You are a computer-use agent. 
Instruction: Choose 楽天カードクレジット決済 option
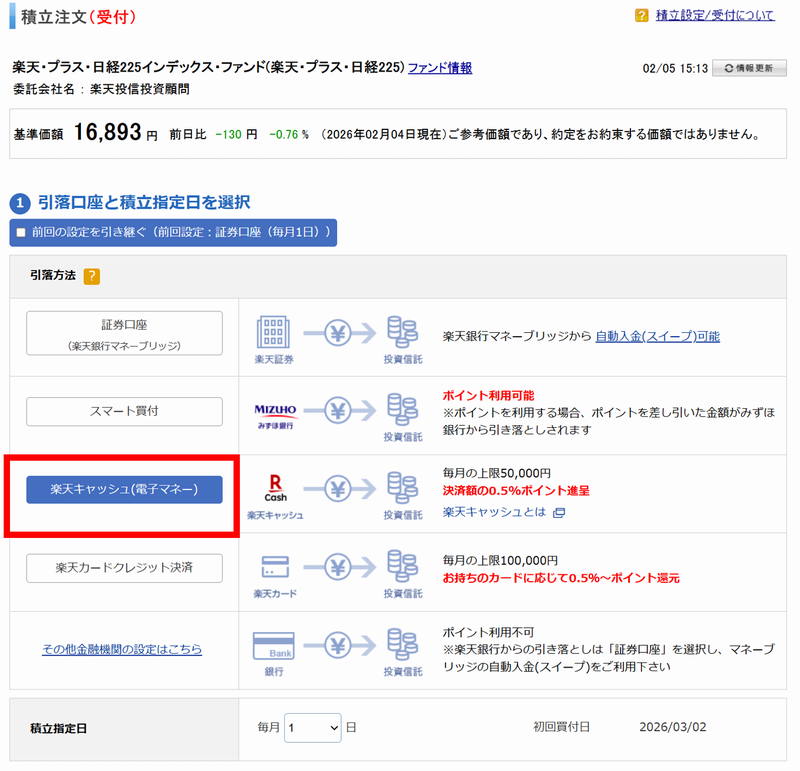(x=124, y=567)
